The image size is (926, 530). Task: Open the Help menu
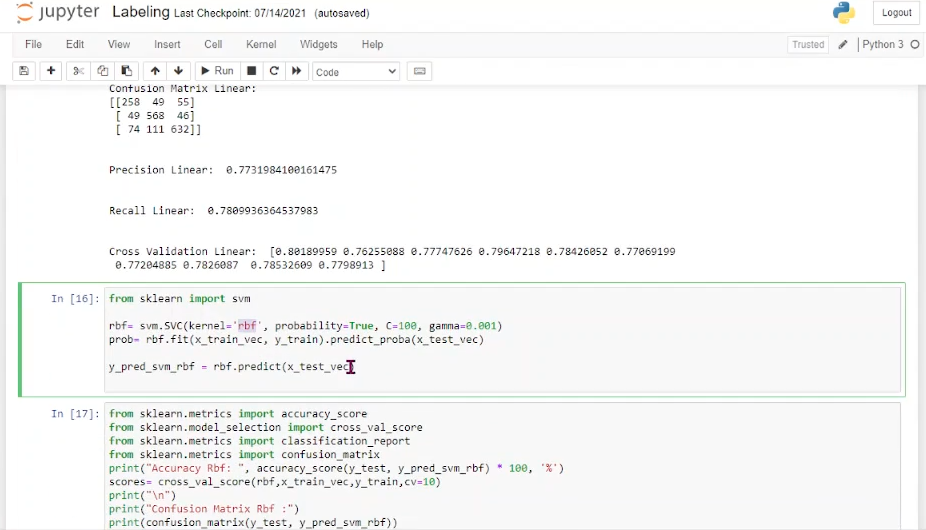coord(372,44)
